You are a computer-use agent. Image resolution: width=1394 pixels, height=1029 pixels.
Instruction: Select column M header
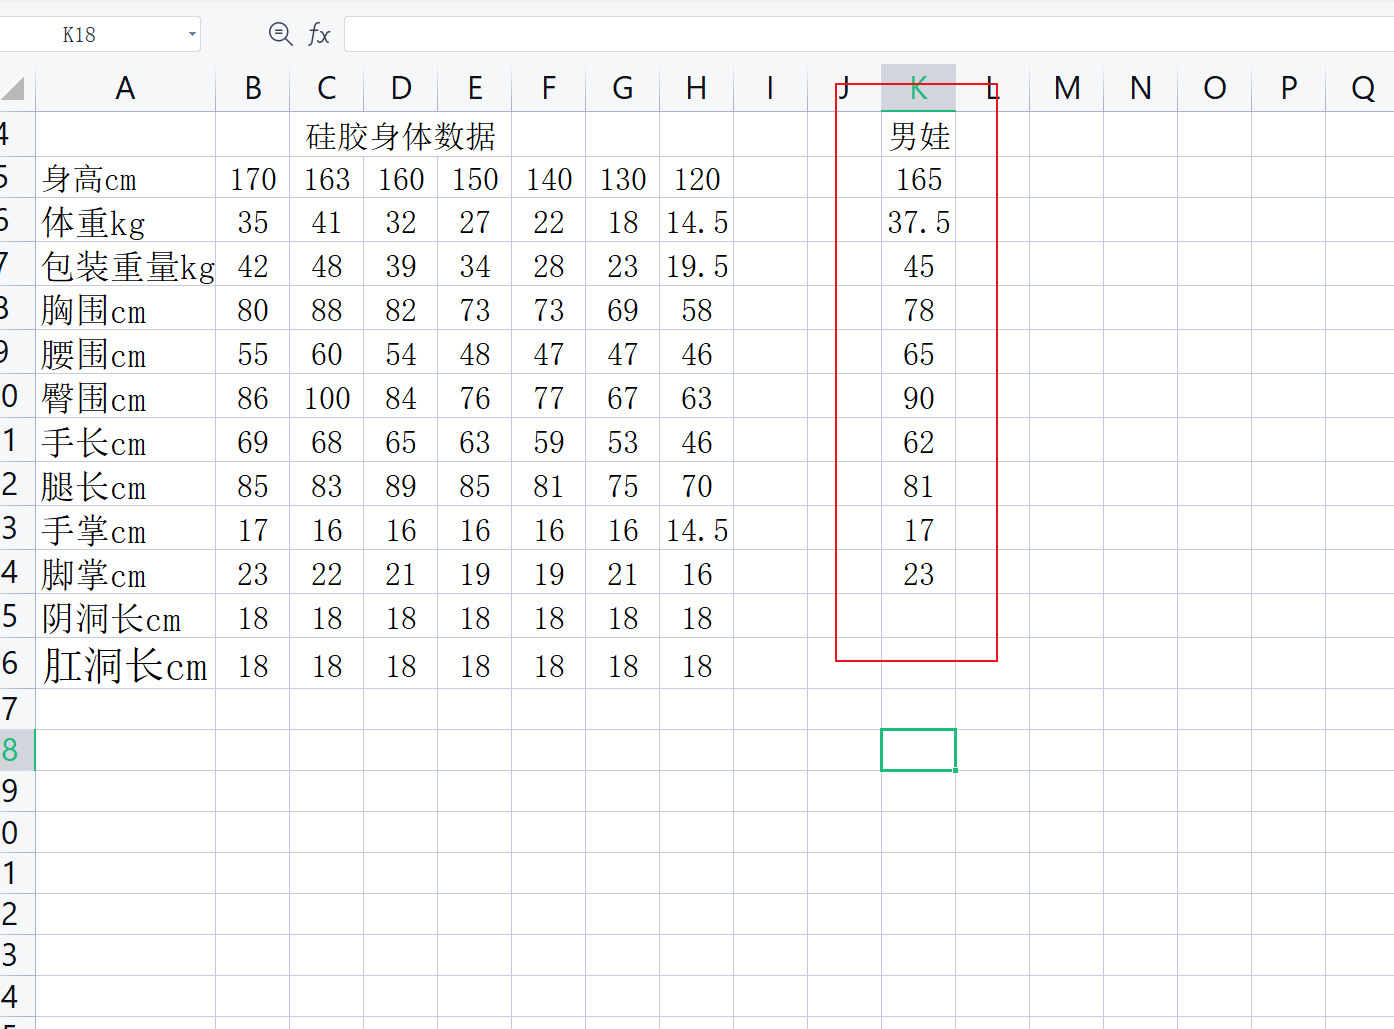1066,89
